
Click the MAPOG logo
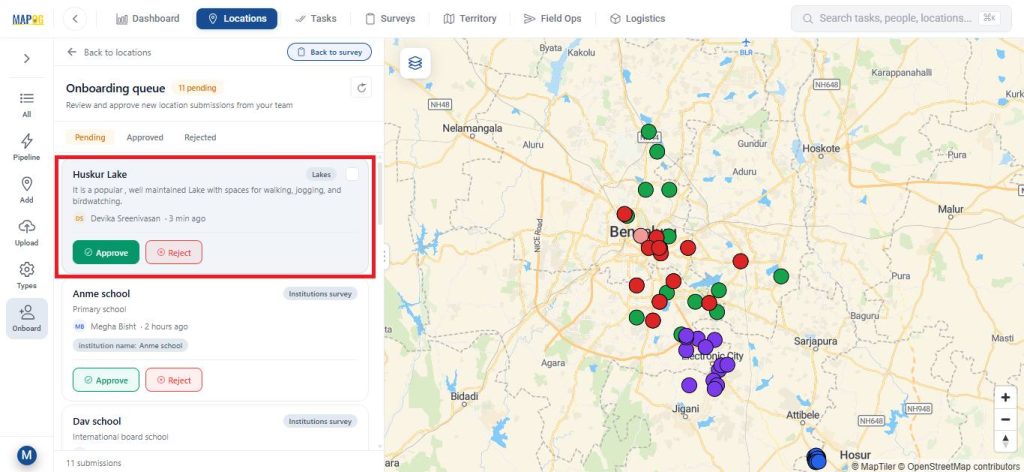point(27,19)
